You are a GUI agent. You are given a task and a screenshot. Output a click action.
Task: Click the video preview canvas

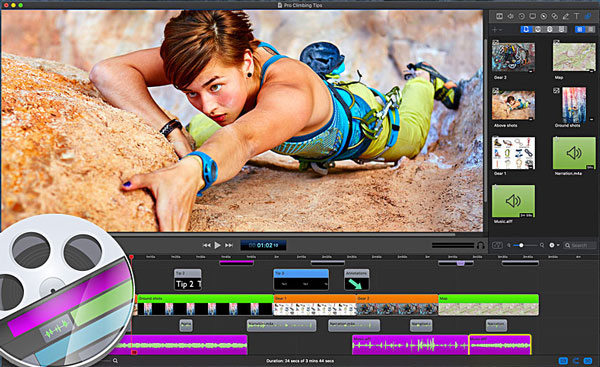click(242, 121)
